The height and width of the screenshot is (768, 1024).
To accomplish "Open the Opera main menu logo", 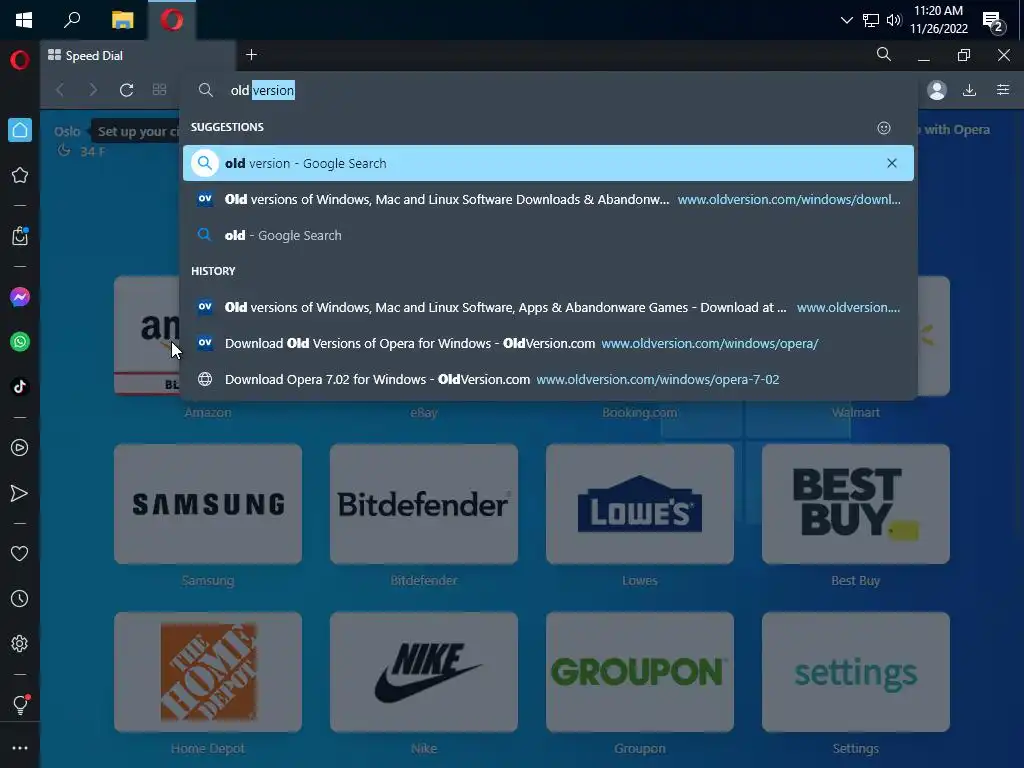I will pyautogui.click(x=20, y=60).
